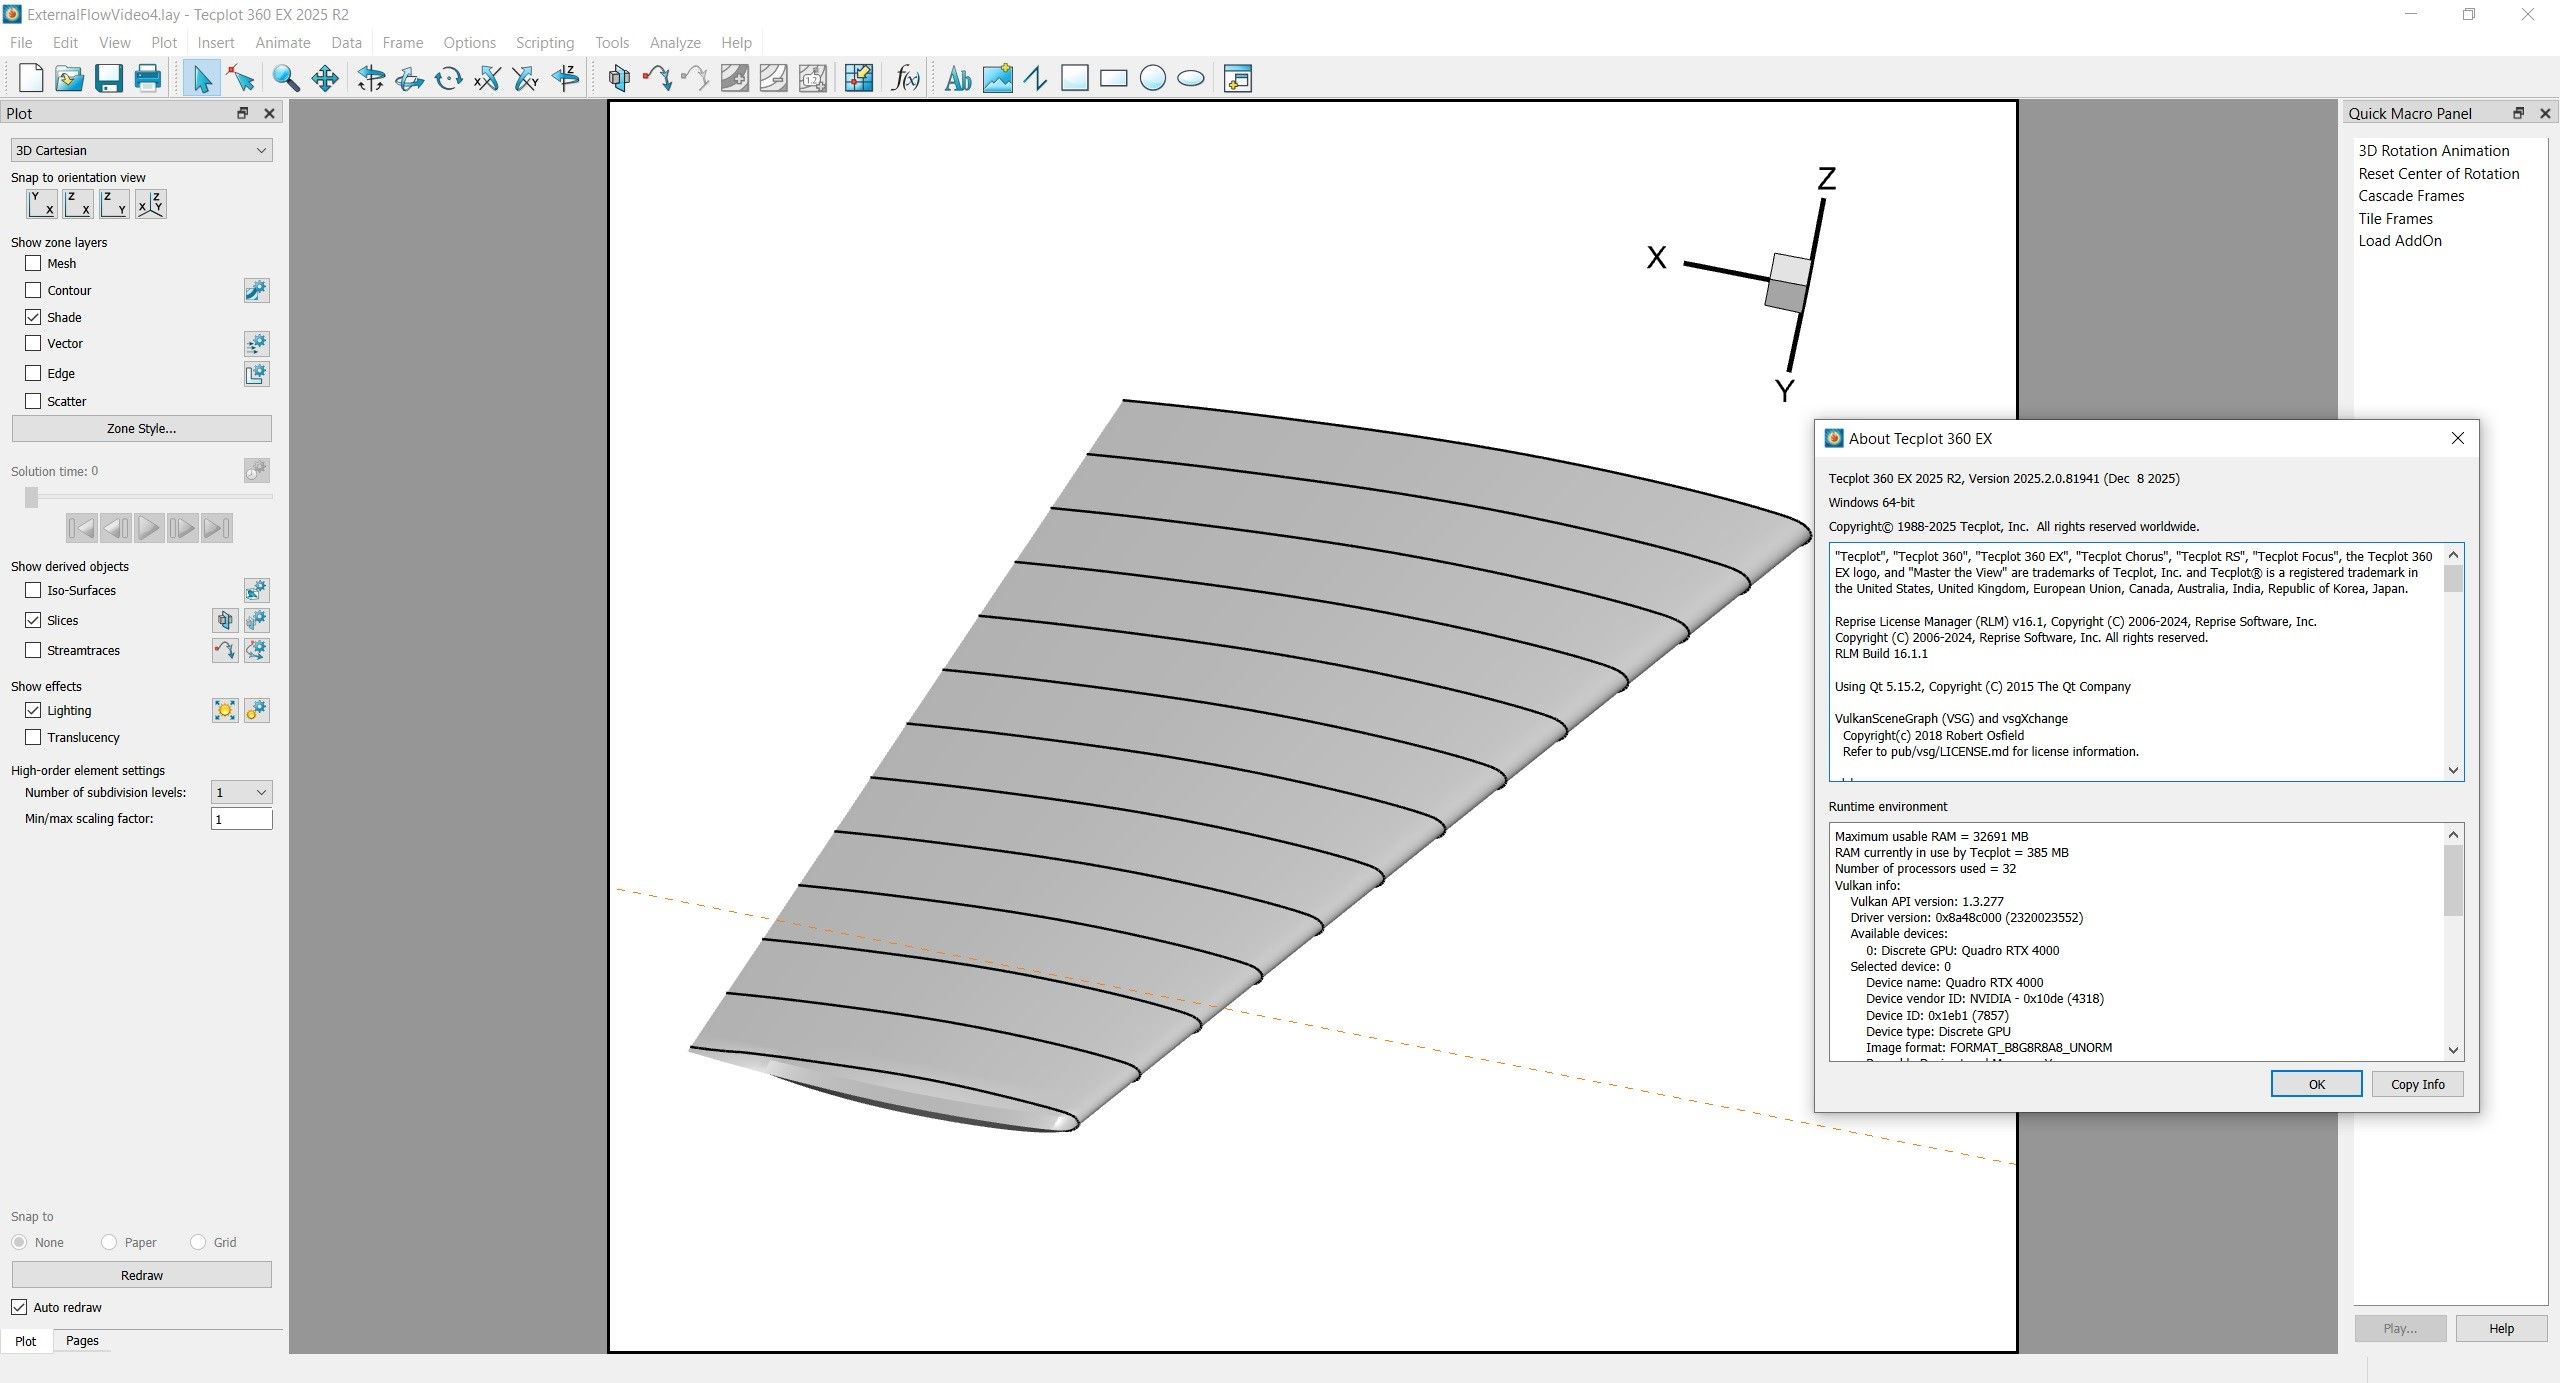Enable the Mesh zone layer
The height and width of the screenshot is (1383, 2560).
pos(33,263)
